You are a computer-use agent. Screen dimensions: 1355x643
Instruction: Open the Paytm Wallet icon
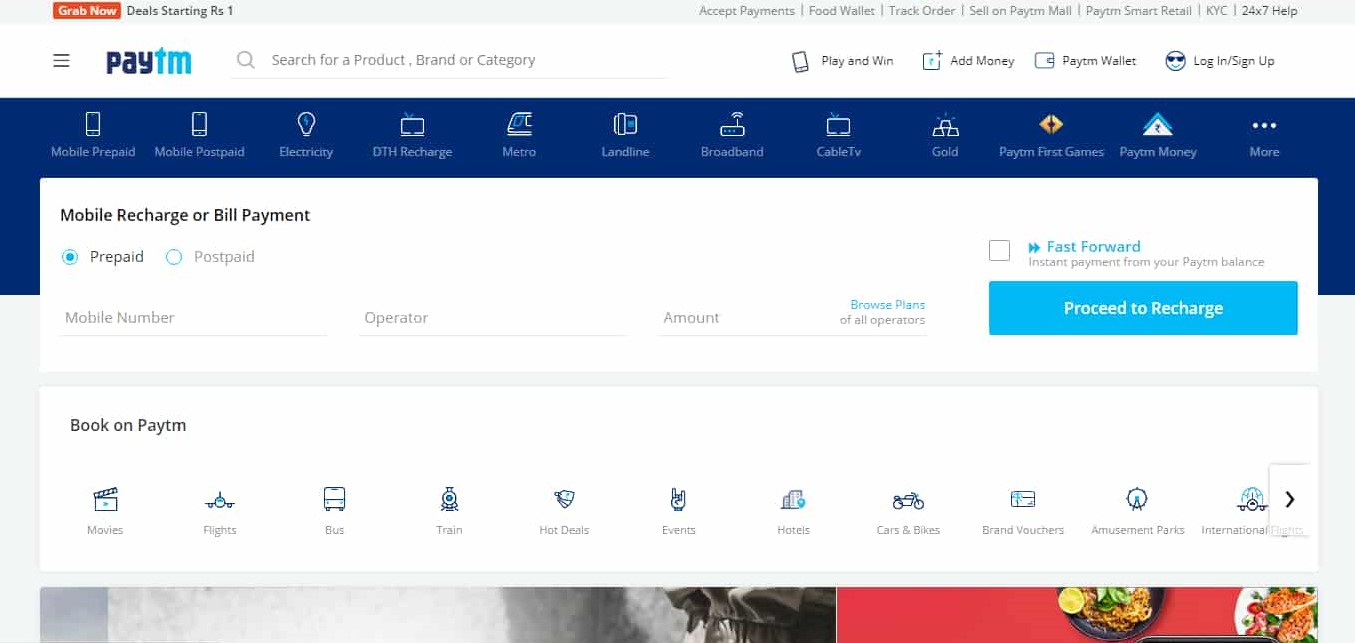point(1044,60)
